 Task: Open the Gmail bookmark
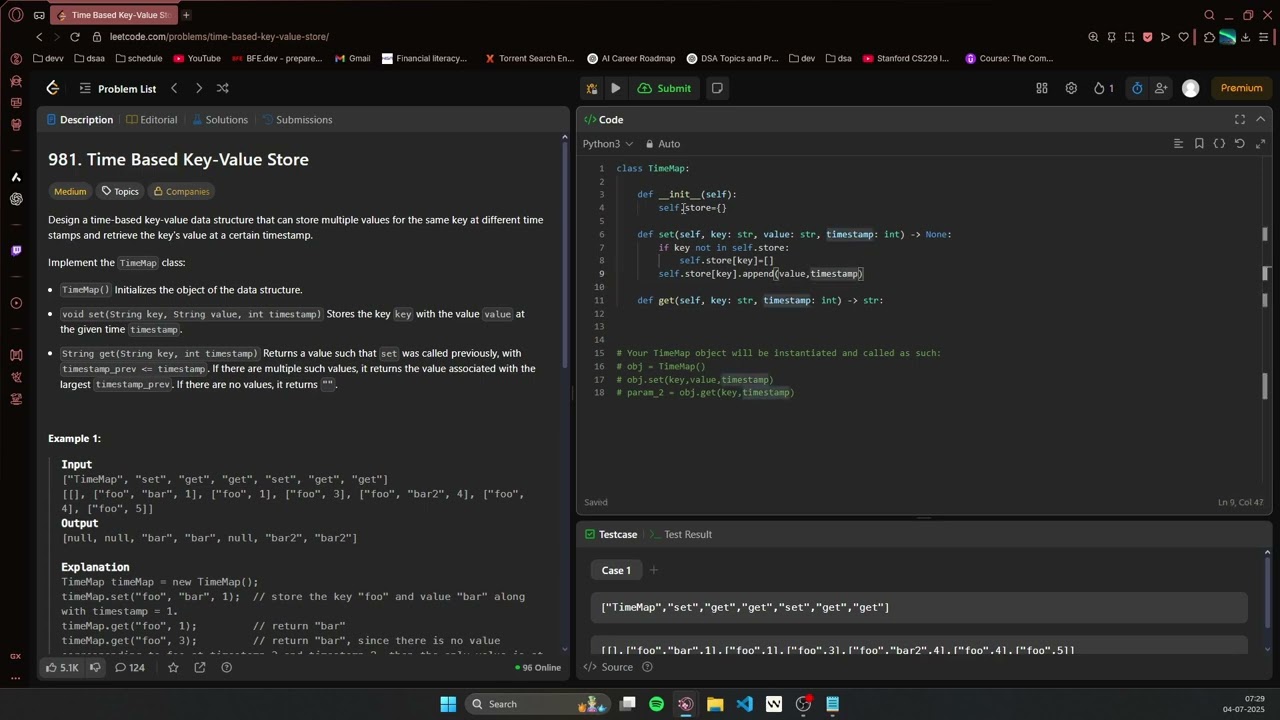click(x=352, y=58)
